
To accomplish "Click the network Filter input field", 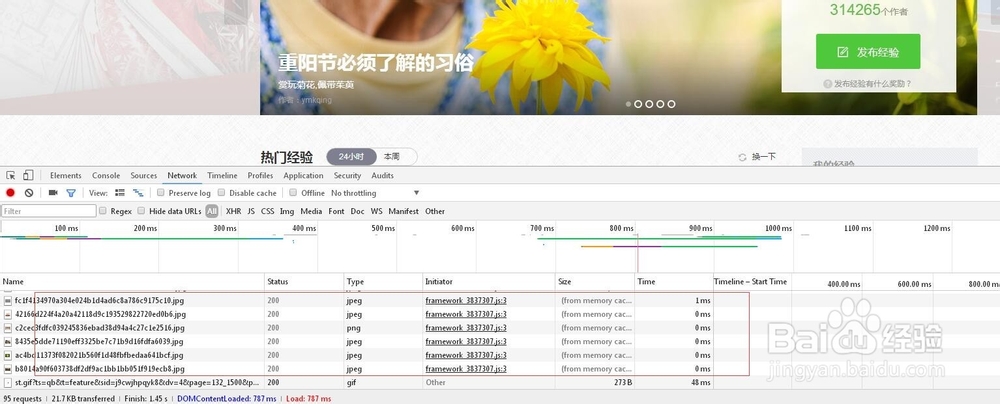I will tap(48, 211).
